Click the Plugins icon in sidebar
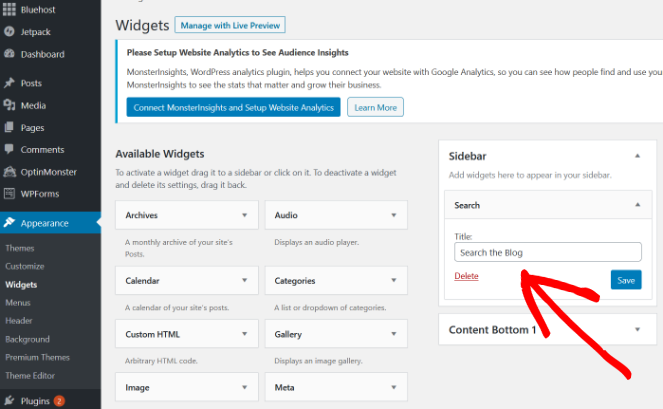663x409 pixels. [9, 401]
